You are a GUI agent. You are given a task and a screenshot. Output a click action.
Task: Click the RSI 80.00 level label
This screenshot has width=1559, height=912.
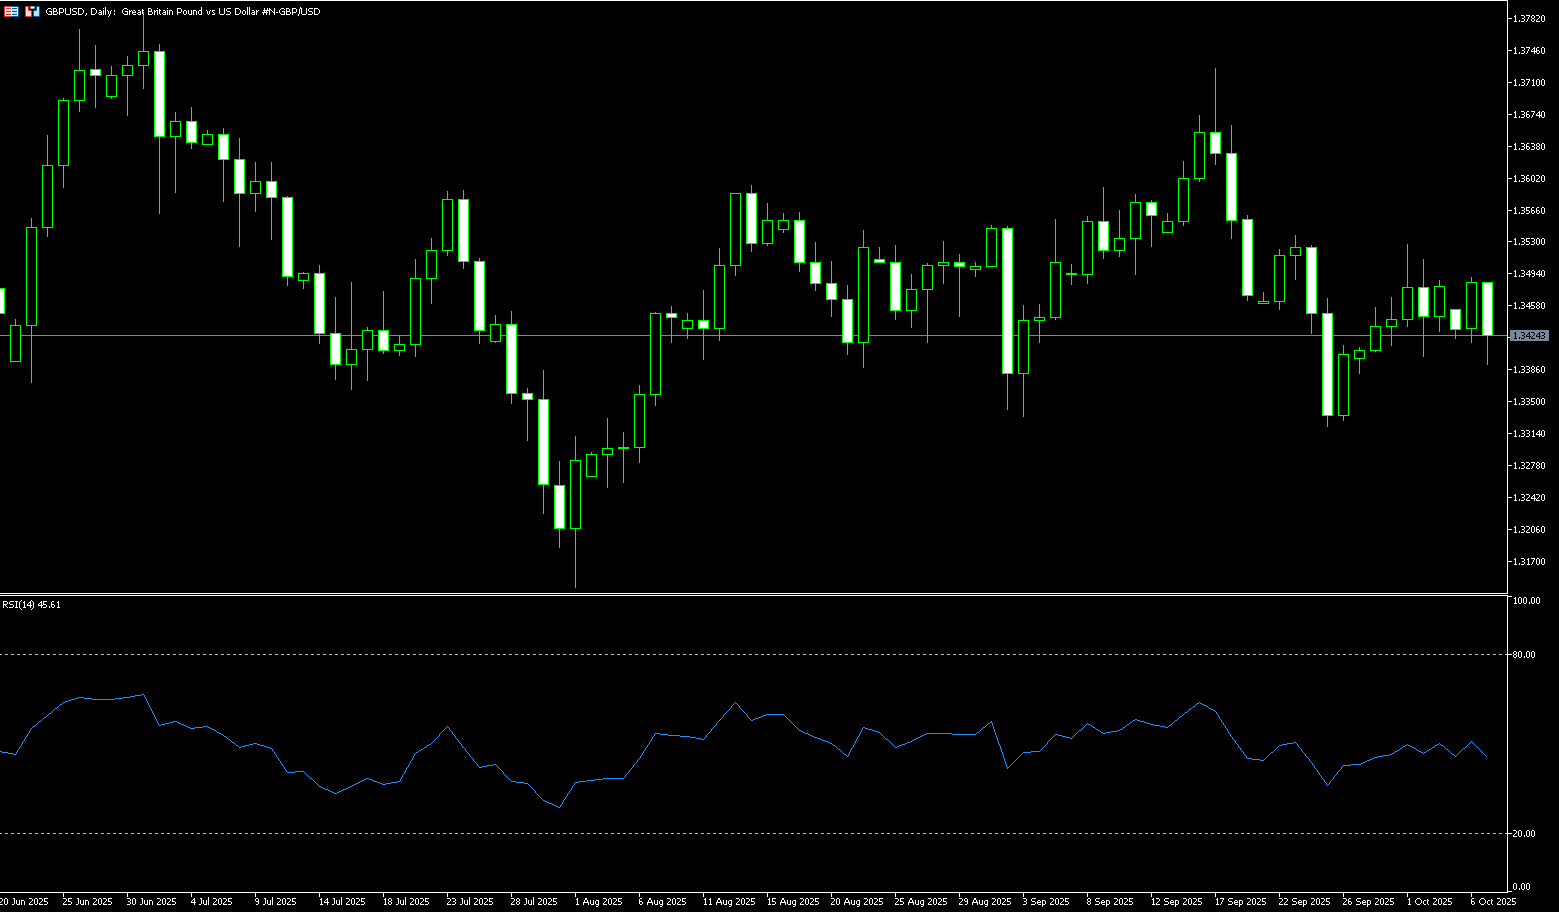[1525, 655]
